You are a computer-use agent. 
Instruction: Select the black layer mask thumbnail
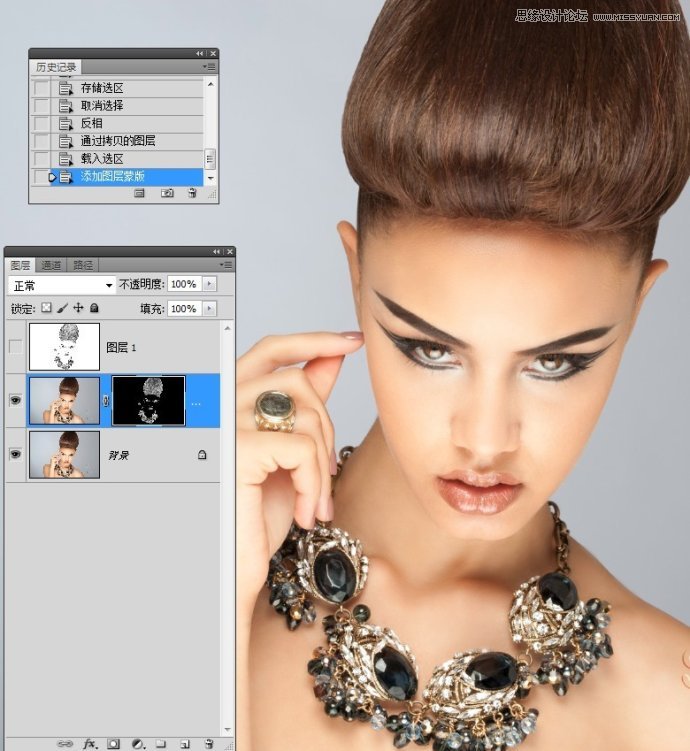(x=148, y=400)
